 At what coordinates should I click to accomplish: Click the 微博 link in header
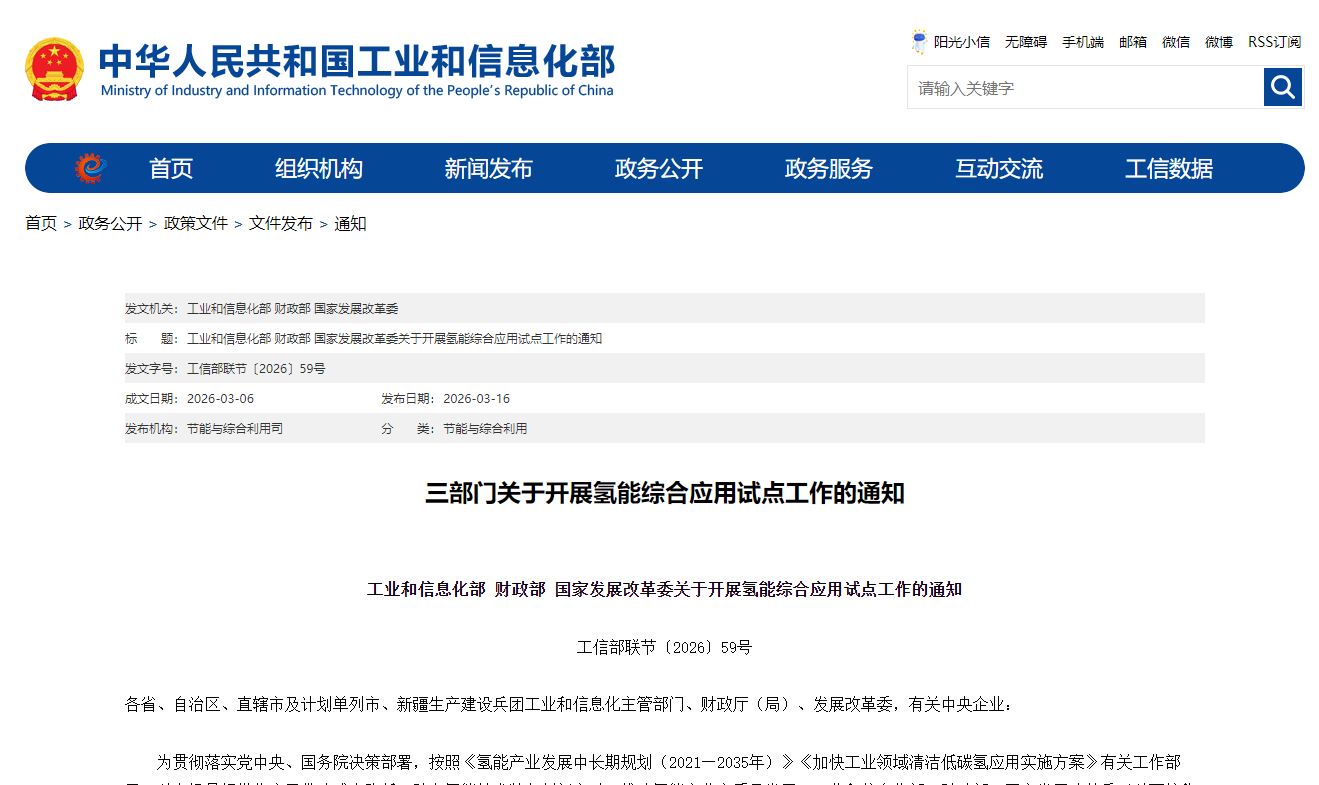pyautogui.click(x=1219, y=42)
